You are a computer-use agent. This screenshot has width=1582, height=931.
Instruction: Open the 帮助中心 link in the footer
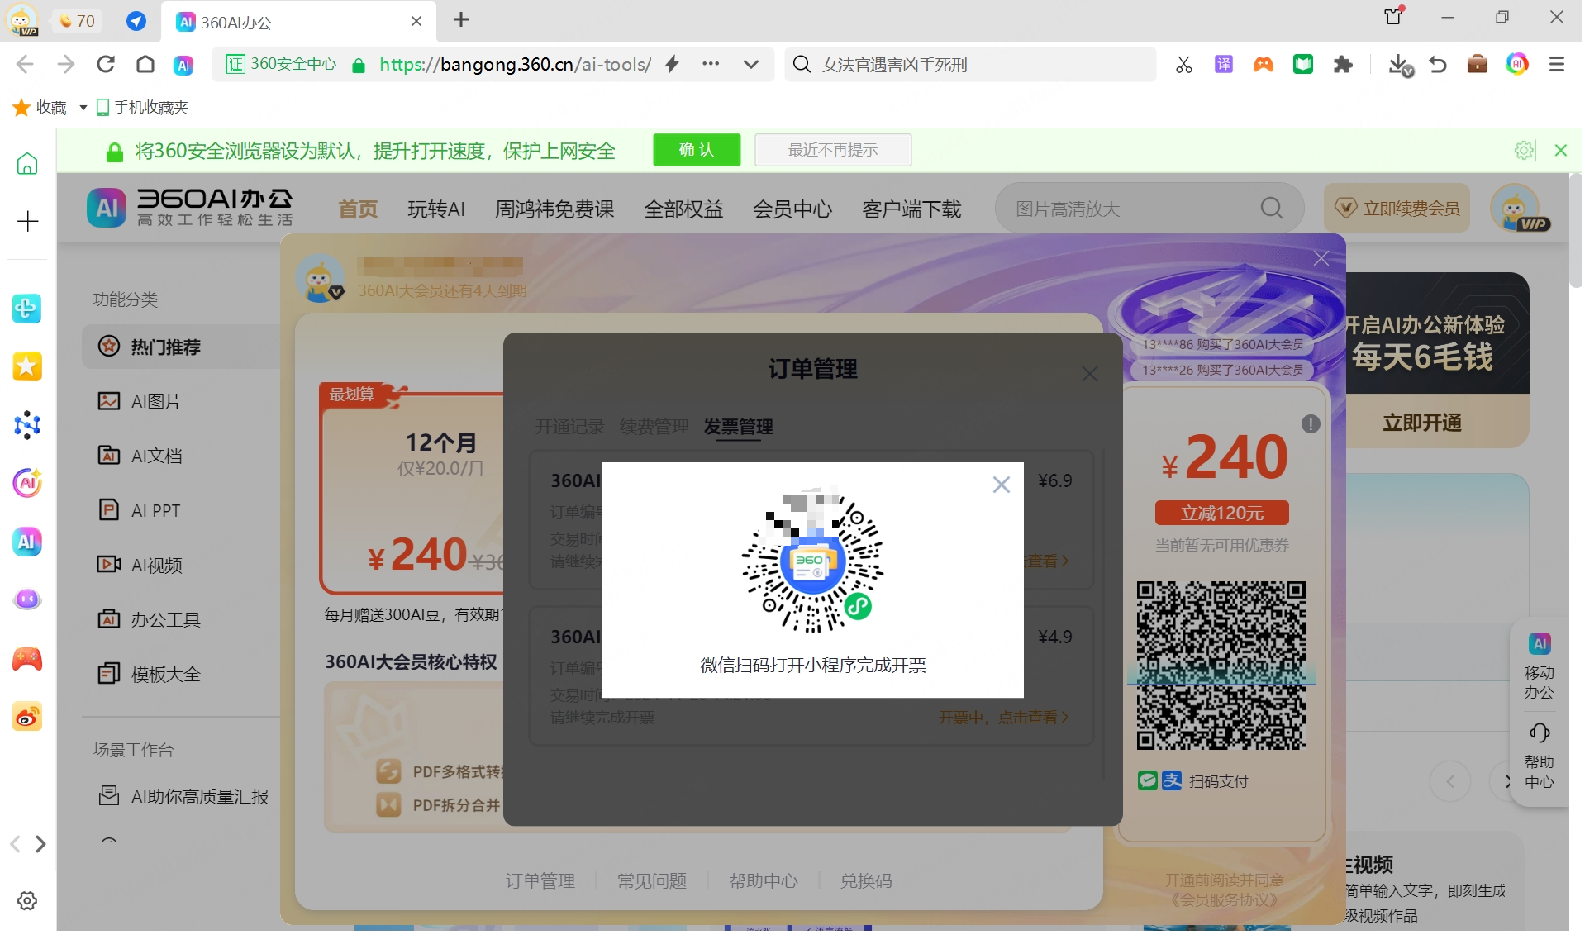(763, 881)
